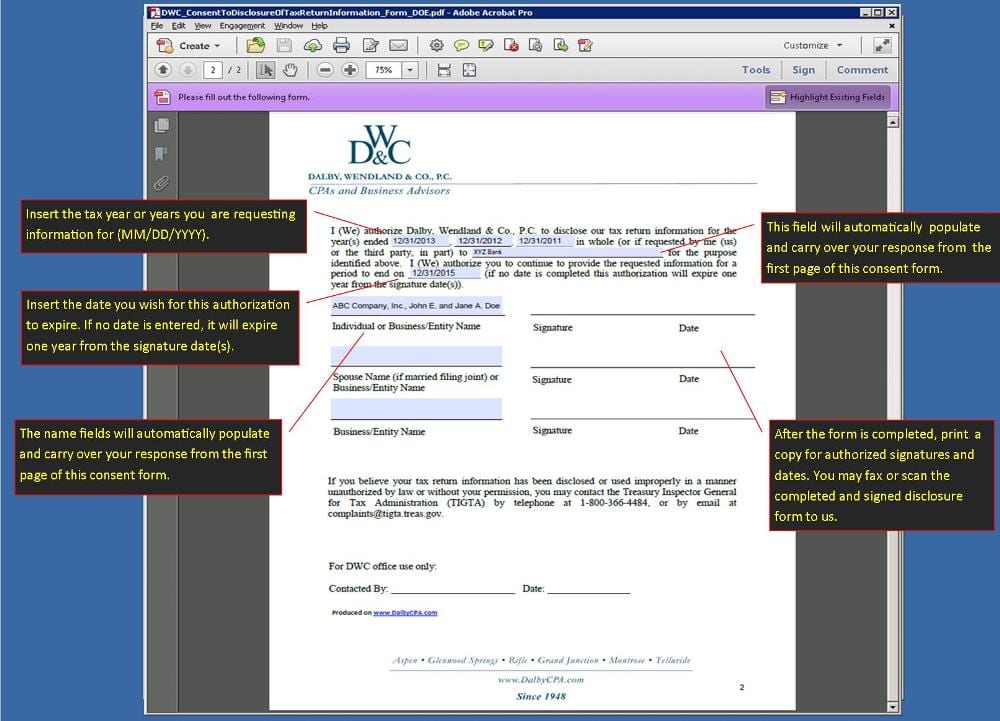Open the Page Thumbnails panel
Viewport: 1000px width, 721px height.
(162, 126)
